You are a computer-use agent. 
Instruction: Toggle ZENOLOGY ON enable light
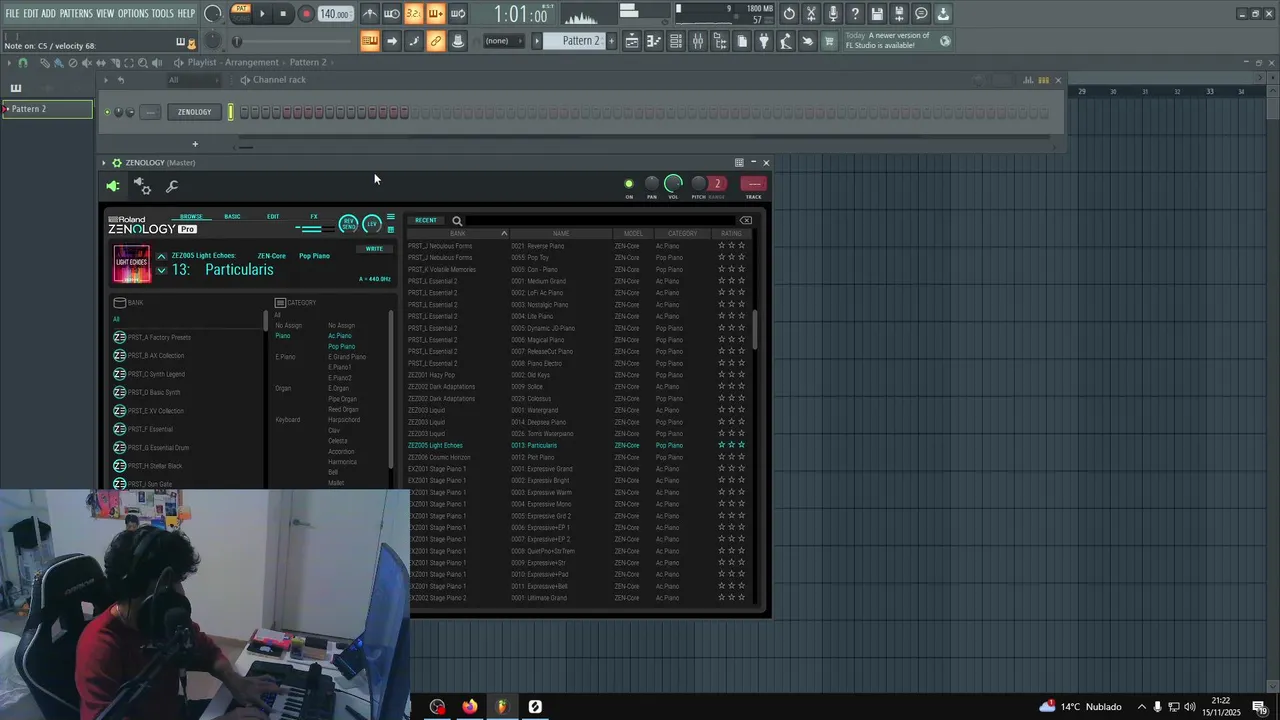click(629, 184)
